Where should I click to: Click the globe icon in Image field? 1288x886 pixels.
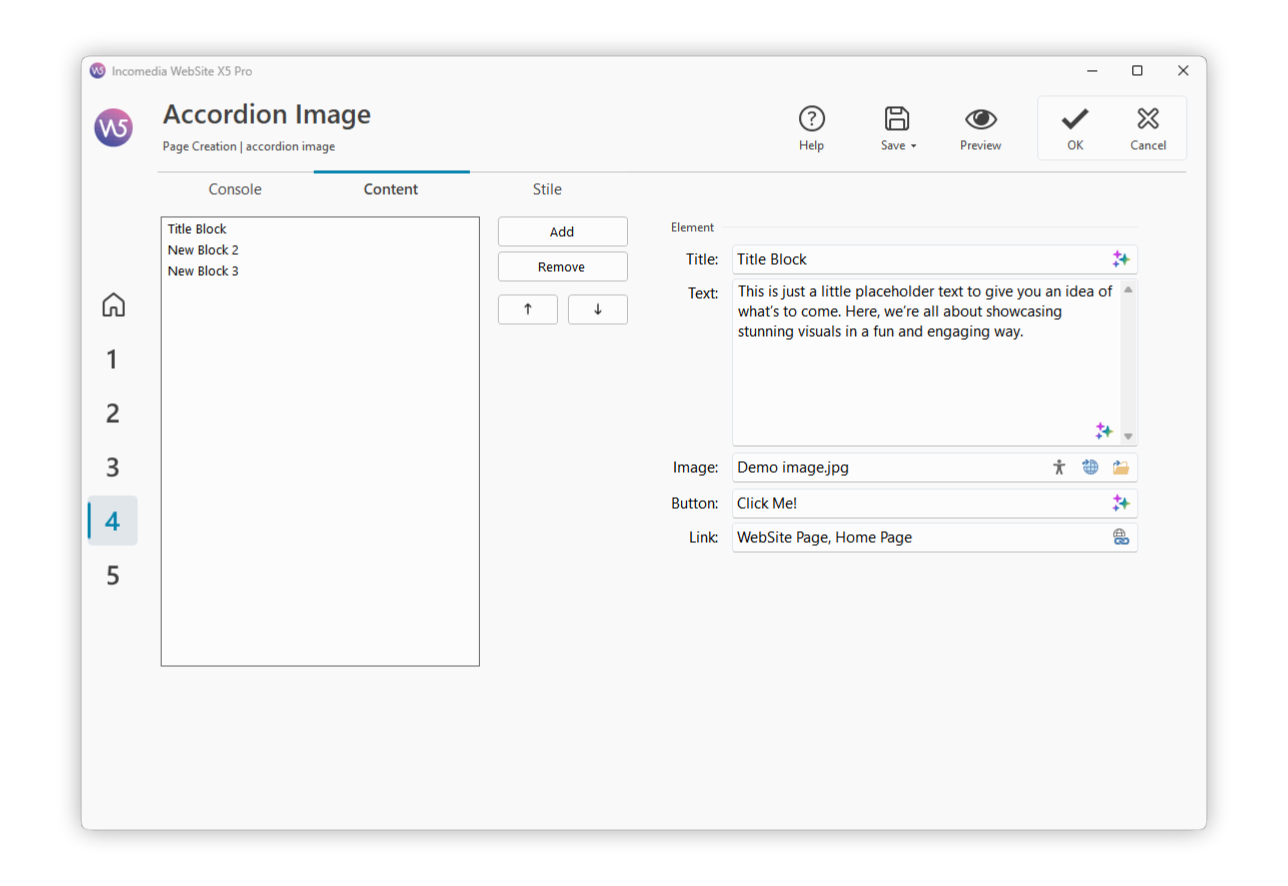coord(1090,467)
